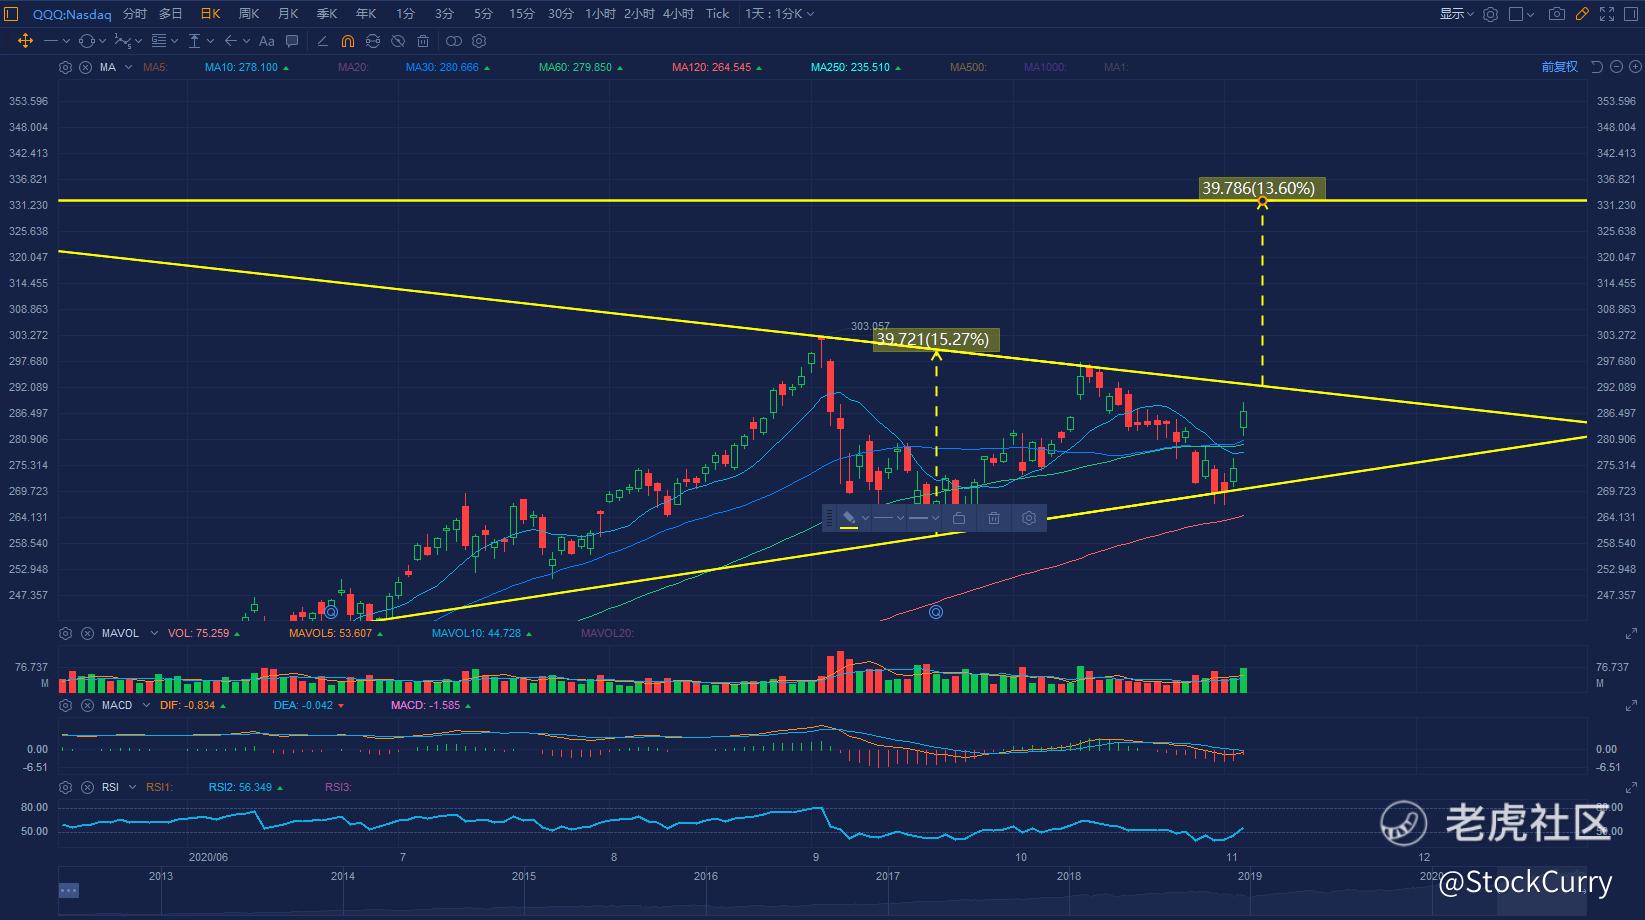Open chart settings gear near 显示
Screen dimensions: 1645x920
pos(1490,14)
